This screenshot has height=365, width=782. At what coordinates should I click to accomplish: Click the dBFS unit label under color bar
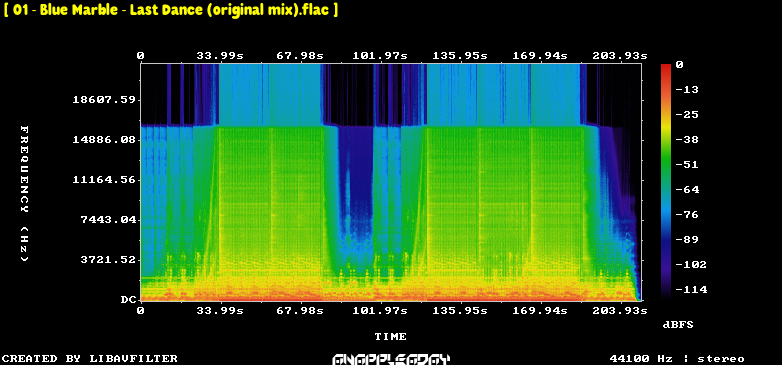tap(678, 325)
